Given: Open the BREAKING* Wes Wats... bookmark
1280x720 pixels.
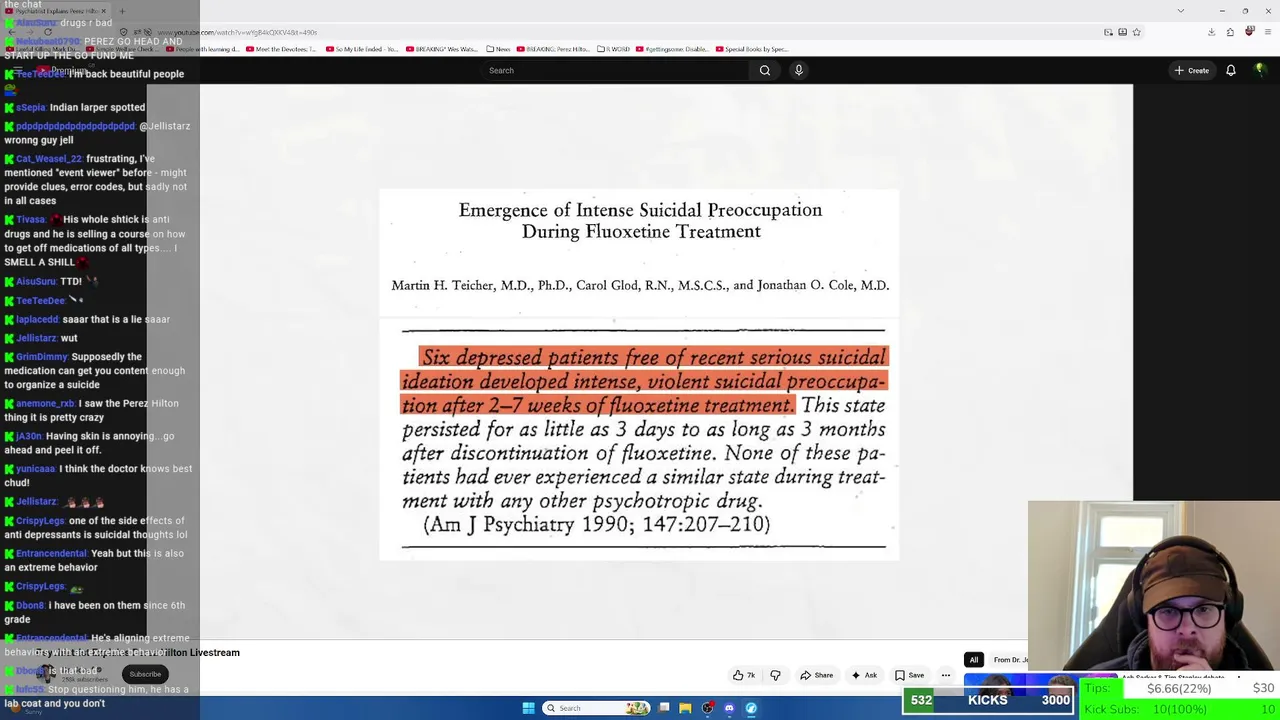Looking at the screenshot, I should 441,49.
